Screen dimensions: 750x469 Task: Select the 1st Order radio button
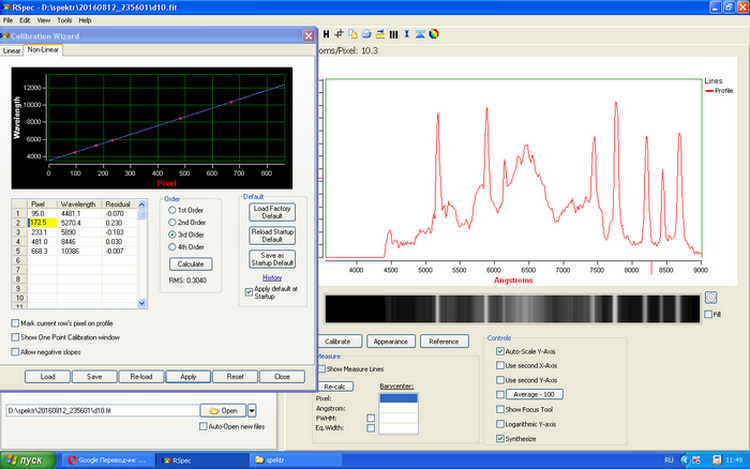point(172,210)
